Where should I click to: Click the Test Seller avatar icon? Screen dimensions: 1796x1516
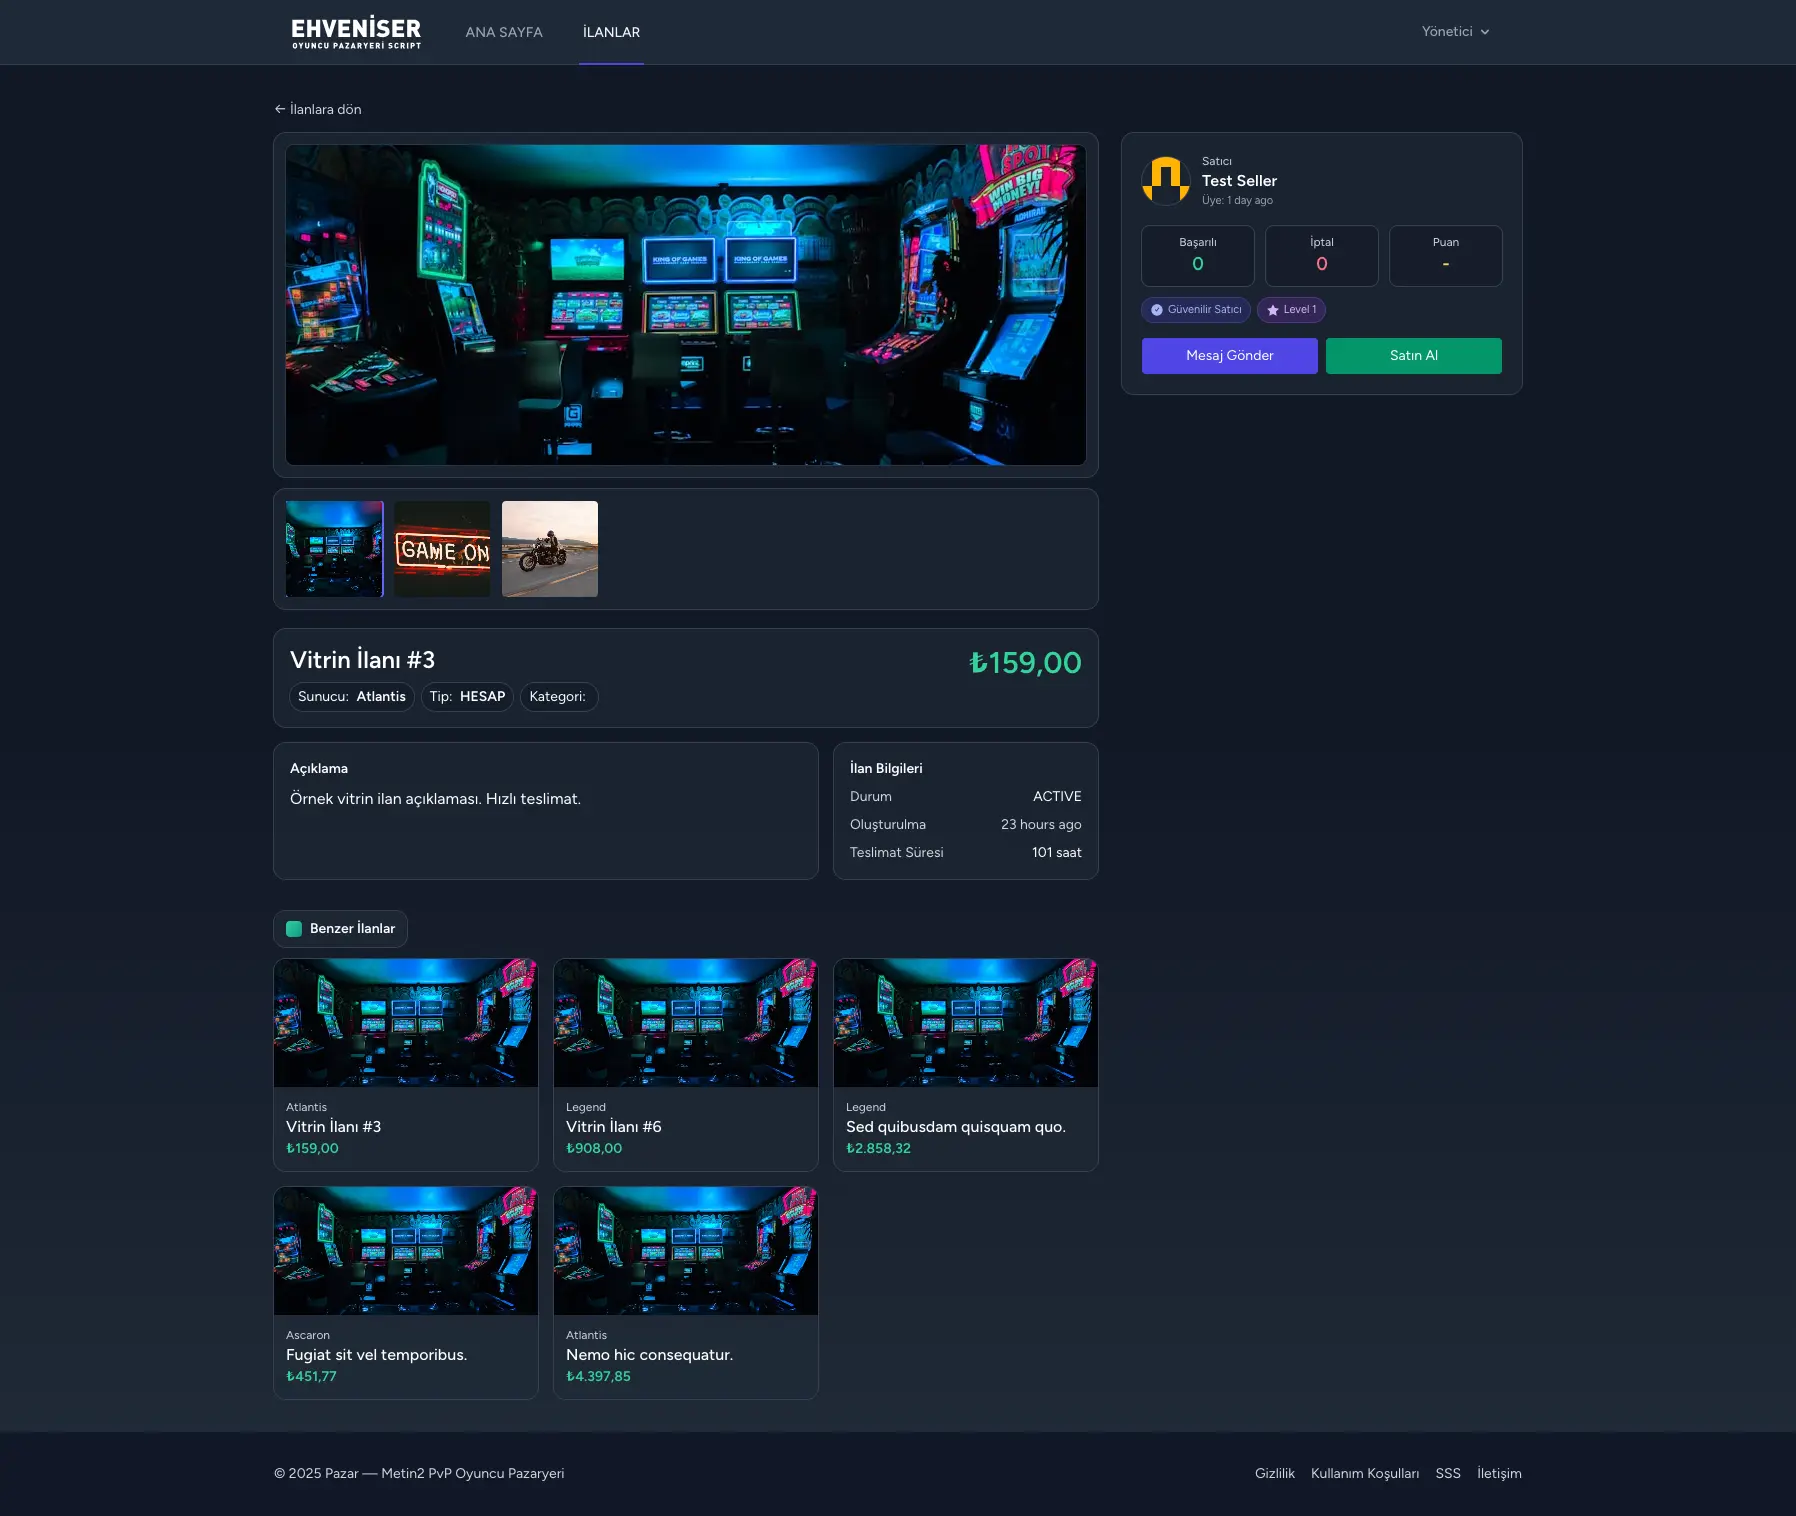coord(1166,181)
